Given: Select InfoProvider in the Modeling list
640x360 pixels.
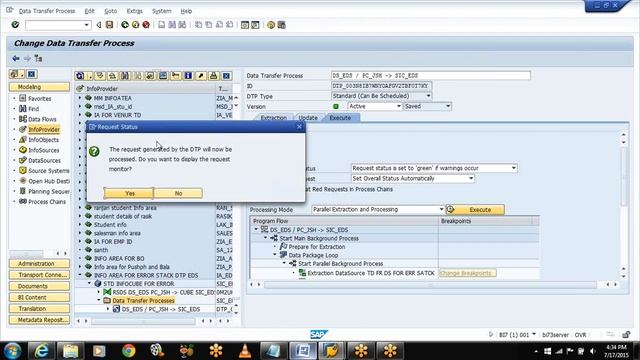Looking at the screenshot, I should tap(44, 129).
